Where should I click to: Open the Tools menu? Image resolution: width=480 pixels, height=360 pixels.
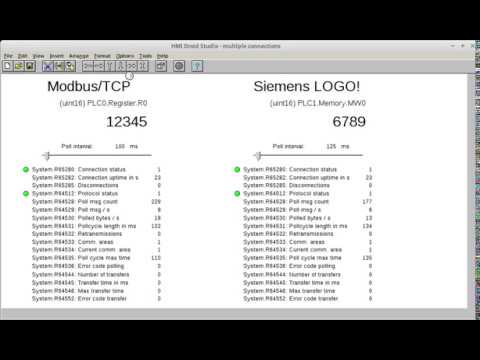pyautogui.click(x=145, y=56)
